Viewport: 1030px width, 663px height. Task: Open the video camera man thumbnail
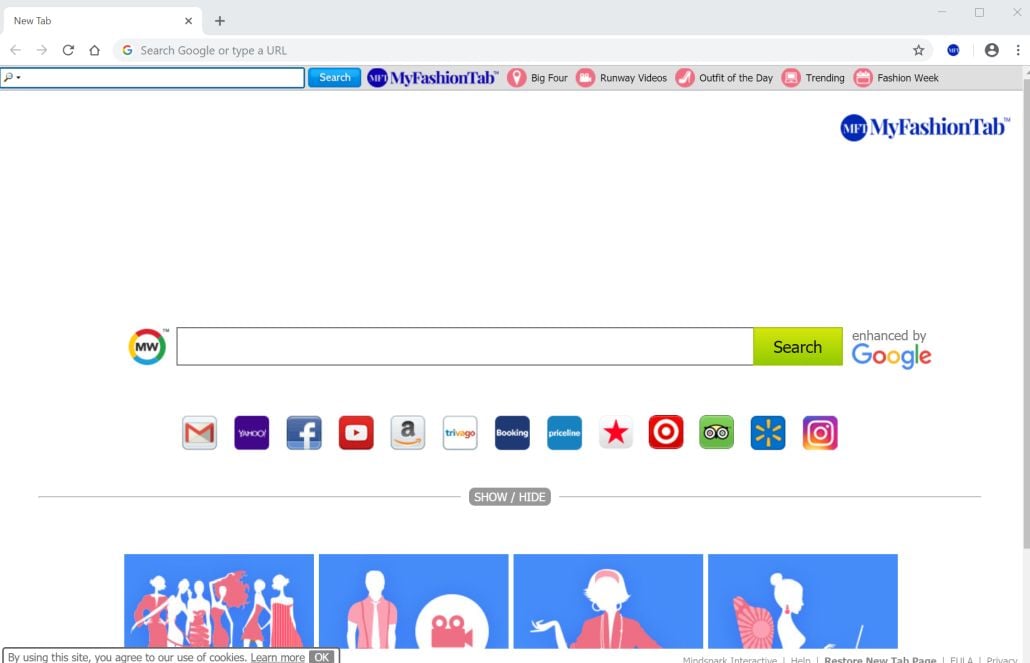coord(413,601)
